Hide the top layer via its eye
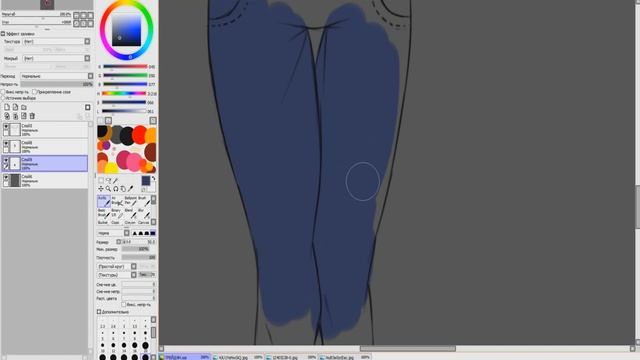 pyautogui.click(x=6, y=127)
